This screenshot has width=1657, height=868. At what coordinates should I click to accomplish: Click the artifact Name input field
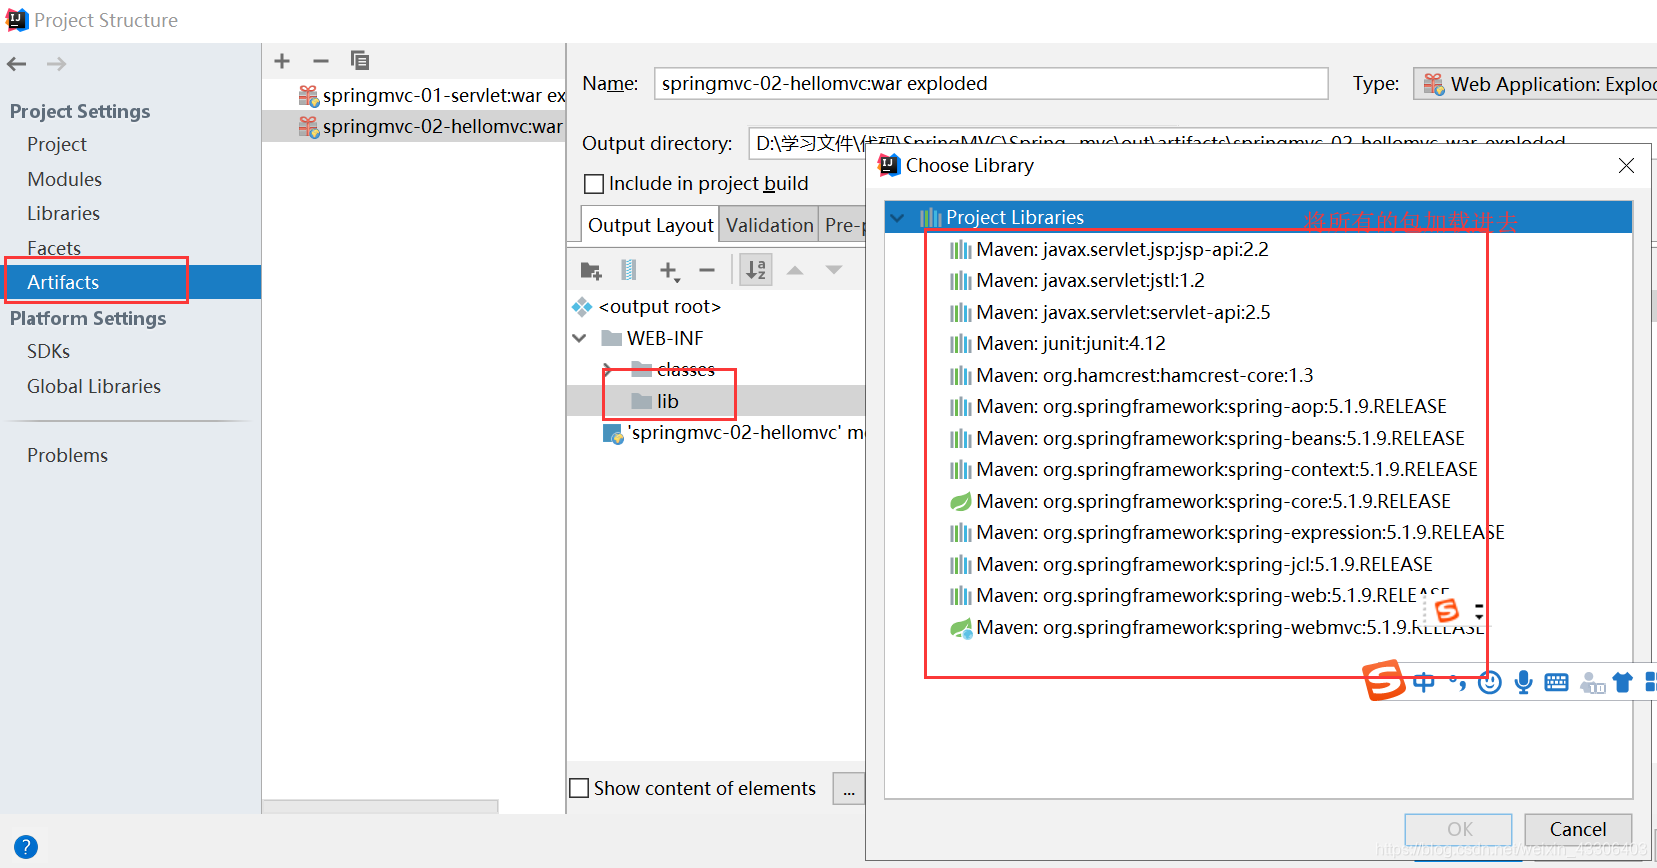click(x=991, y=84)
